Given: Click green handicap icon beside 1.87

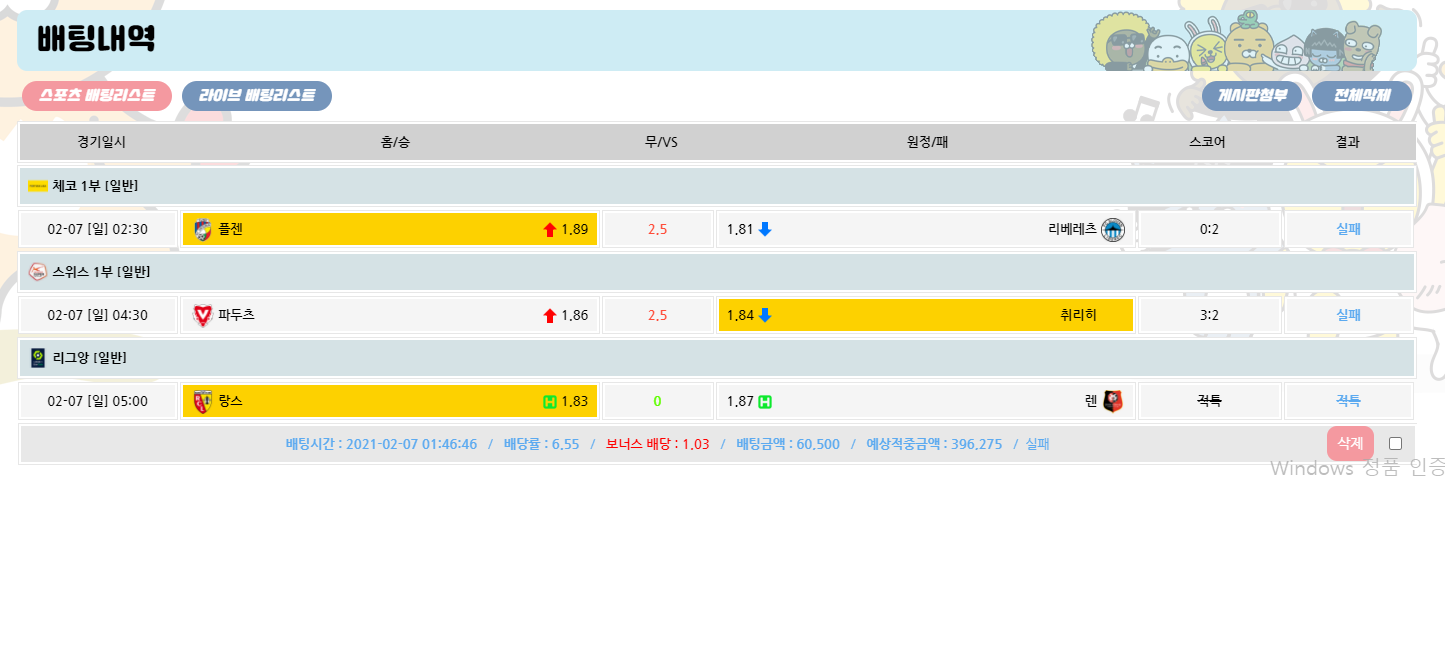Looking at the screenshot, I should pos(765,402).
